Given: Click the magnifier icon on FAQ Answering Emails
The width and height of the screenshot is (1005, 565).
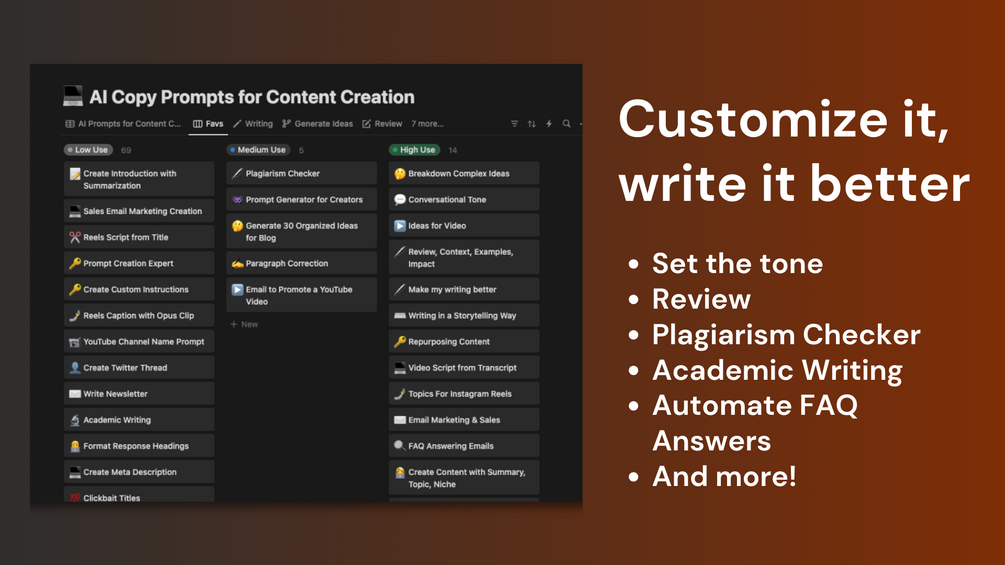Looking at the screenshot, I should (x=400, y=446).
